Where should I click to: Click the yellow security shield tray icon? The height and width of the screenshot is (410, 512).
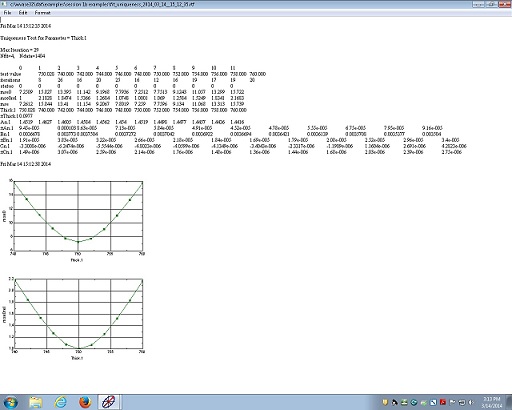[x=385, y=402]
